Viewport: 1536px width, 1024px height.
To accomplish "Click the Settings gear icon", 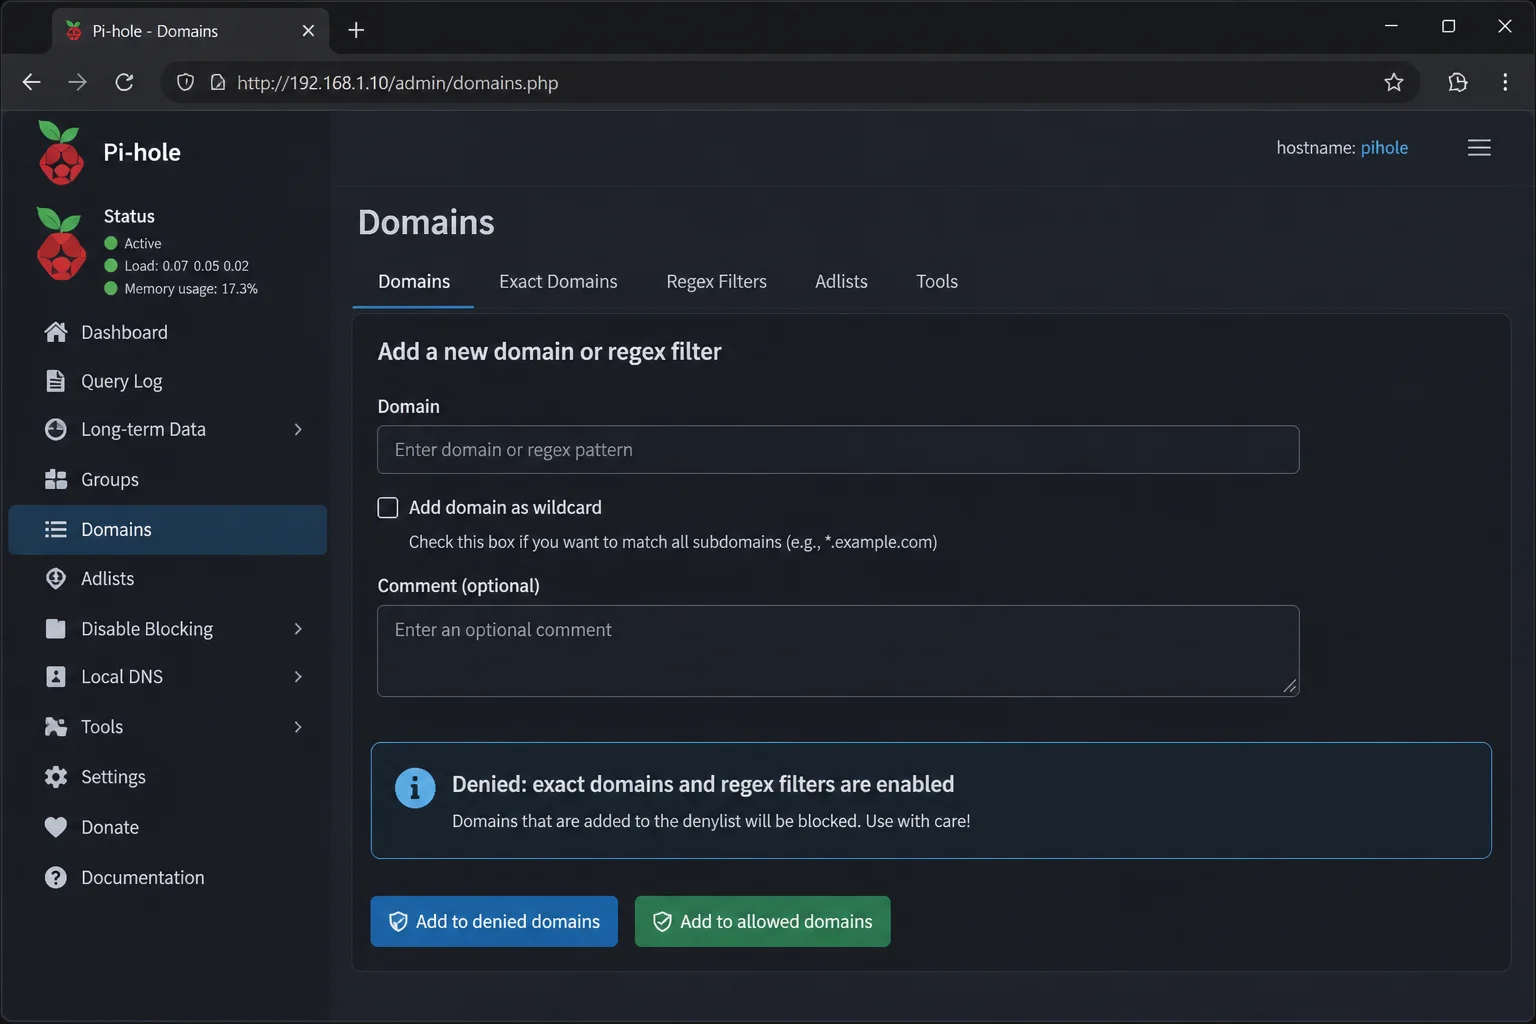I will pos(56,776).
